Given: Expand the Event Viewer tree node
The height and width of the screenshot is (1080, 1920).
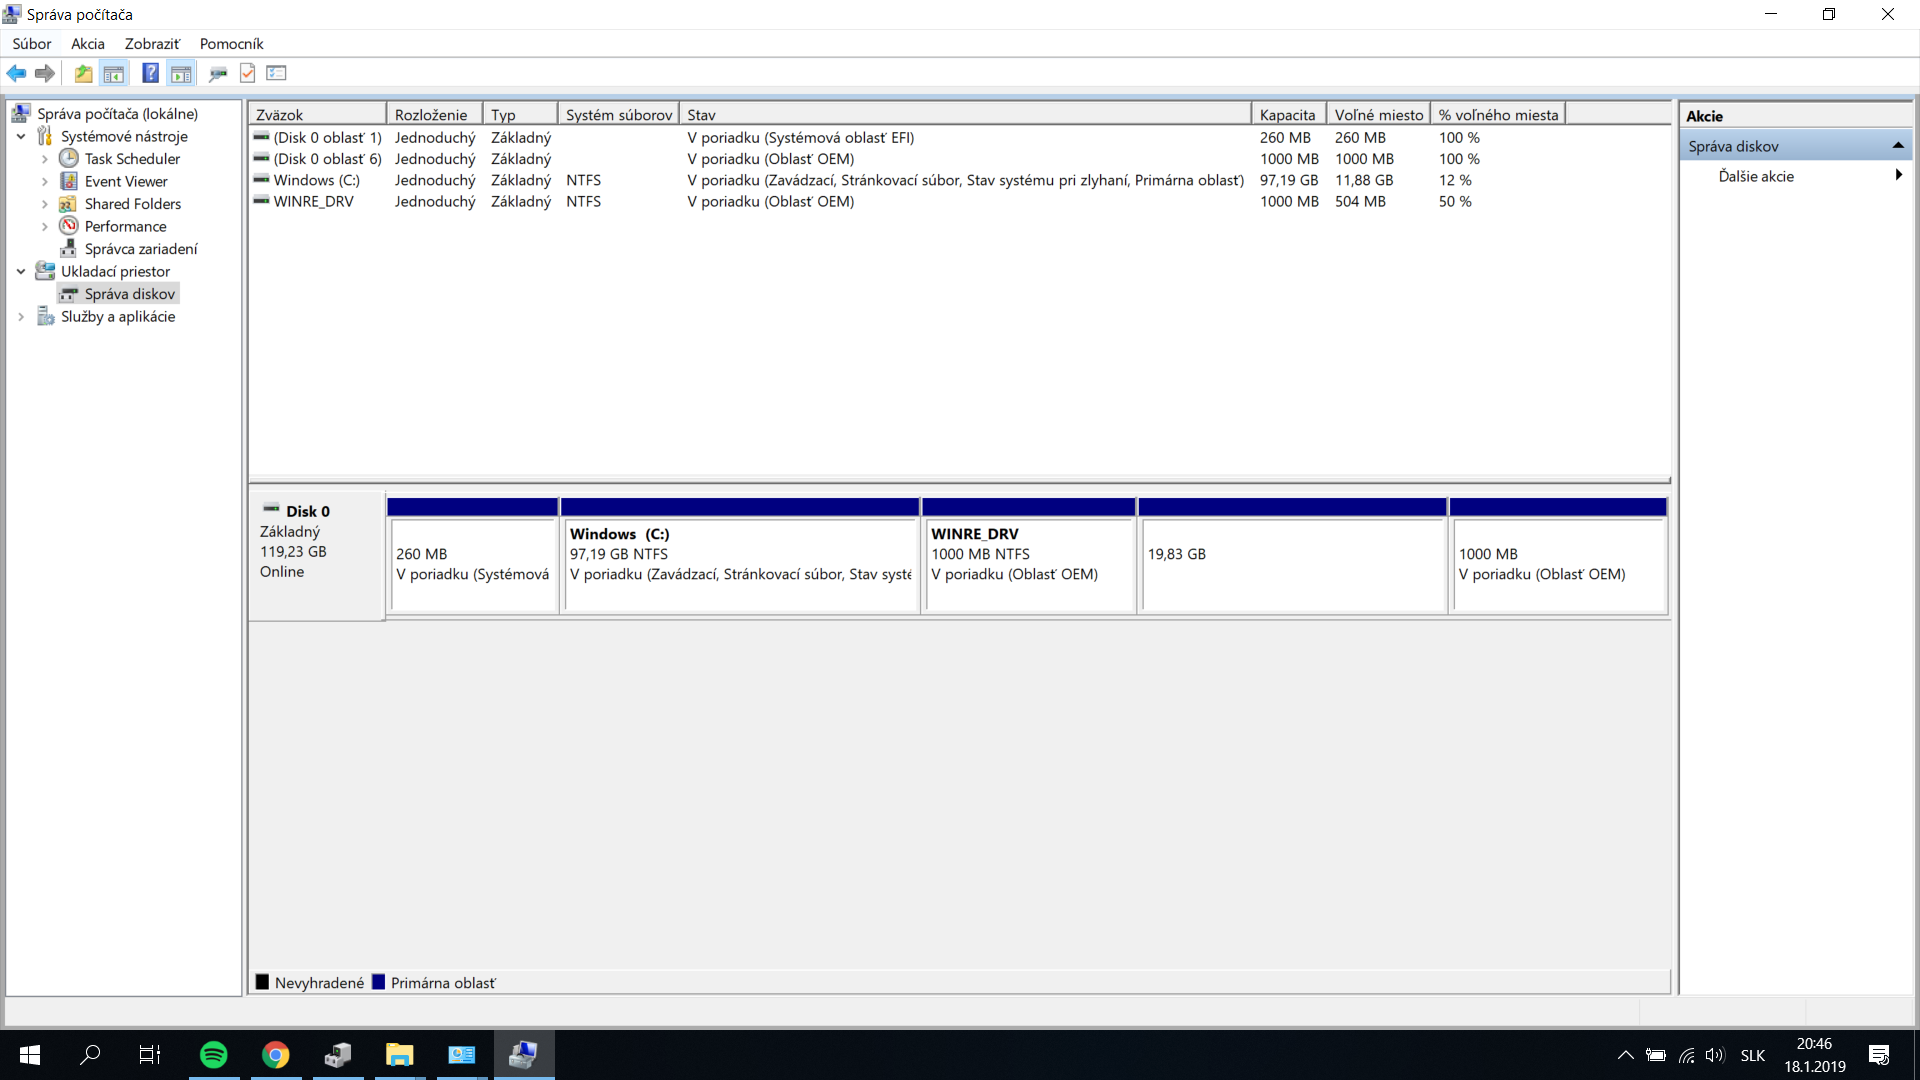Looking at the screenshot, I should pos(44,182).
